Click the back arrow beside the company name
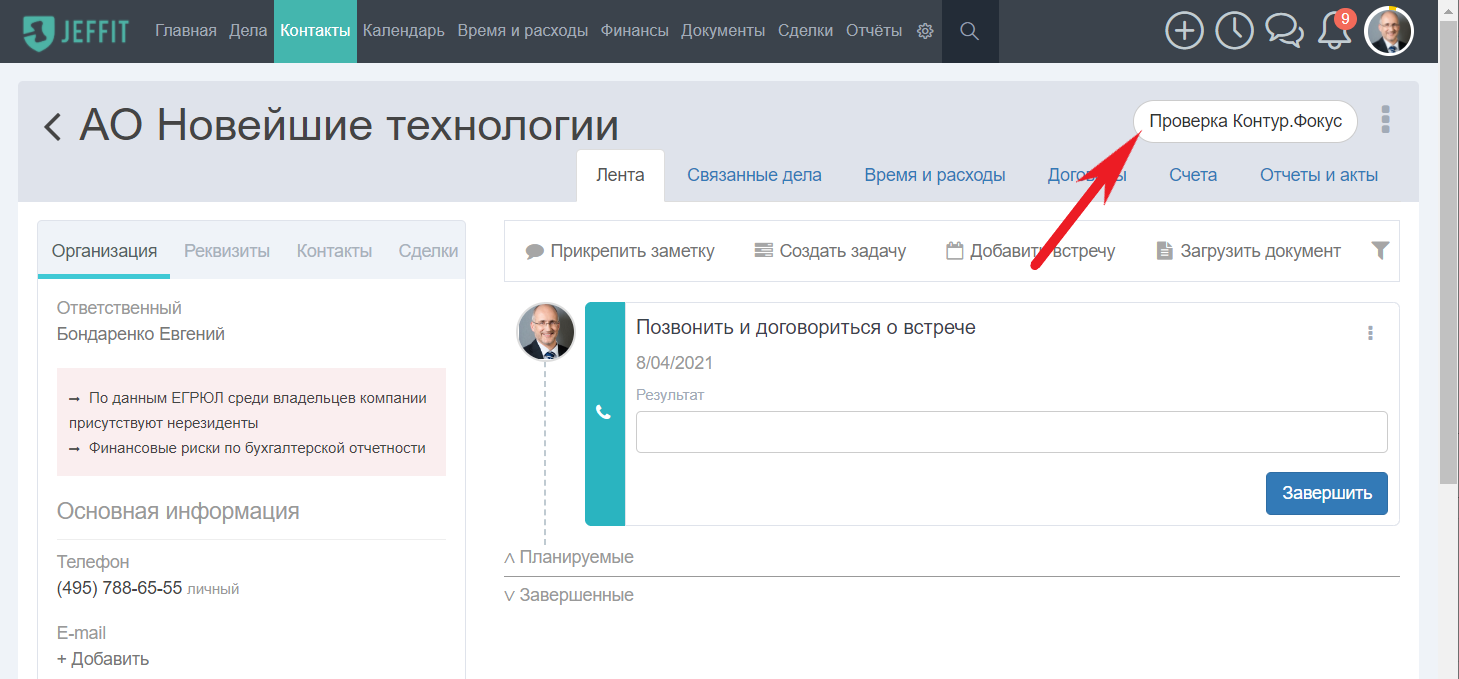1459x679 pixels. coord(53,127)
